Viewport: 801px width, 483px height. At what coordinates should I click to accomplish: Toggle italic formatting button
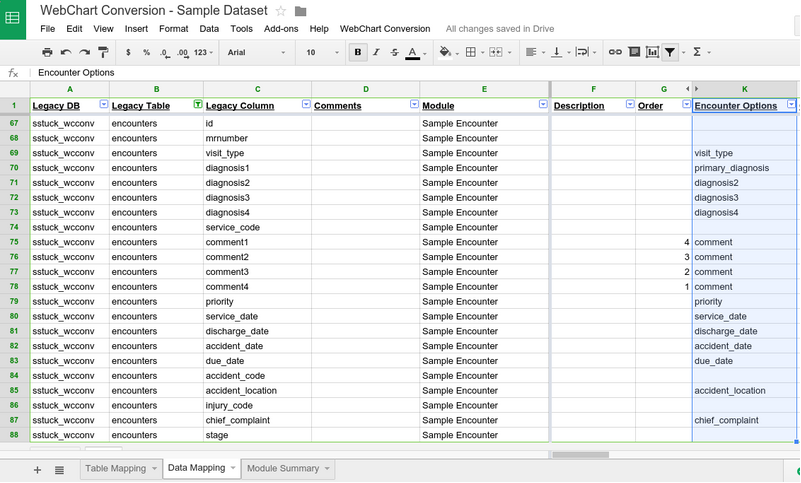376,52
